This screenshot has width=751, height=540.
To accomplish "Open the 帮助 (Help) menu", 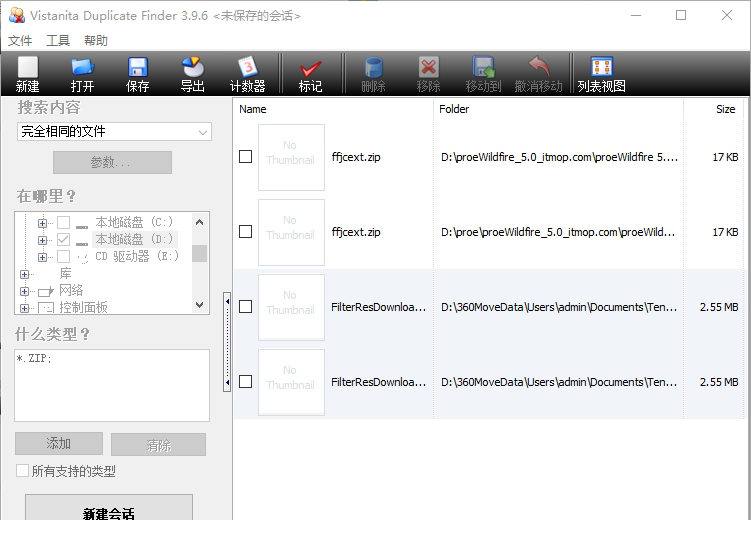I will (x=96, y=40).
